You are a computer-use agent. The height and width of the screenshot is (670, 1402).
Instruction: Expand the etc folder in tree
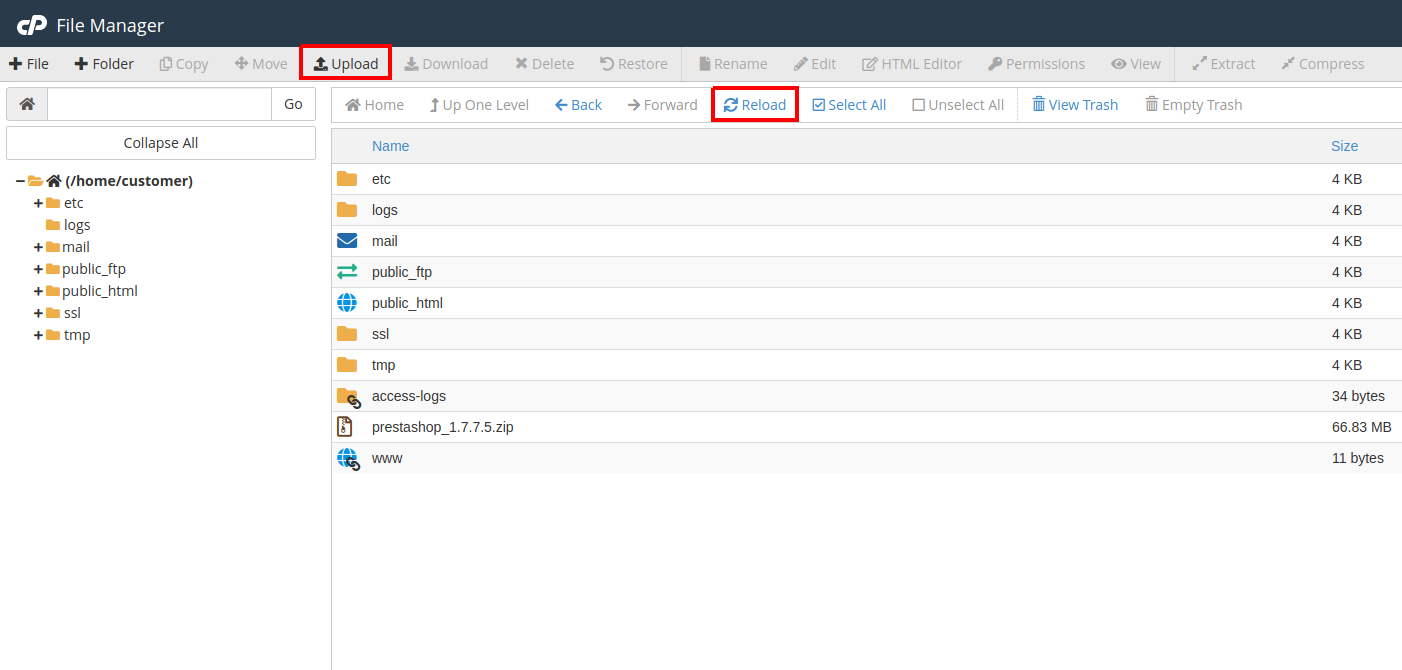[x=38, y=203]
